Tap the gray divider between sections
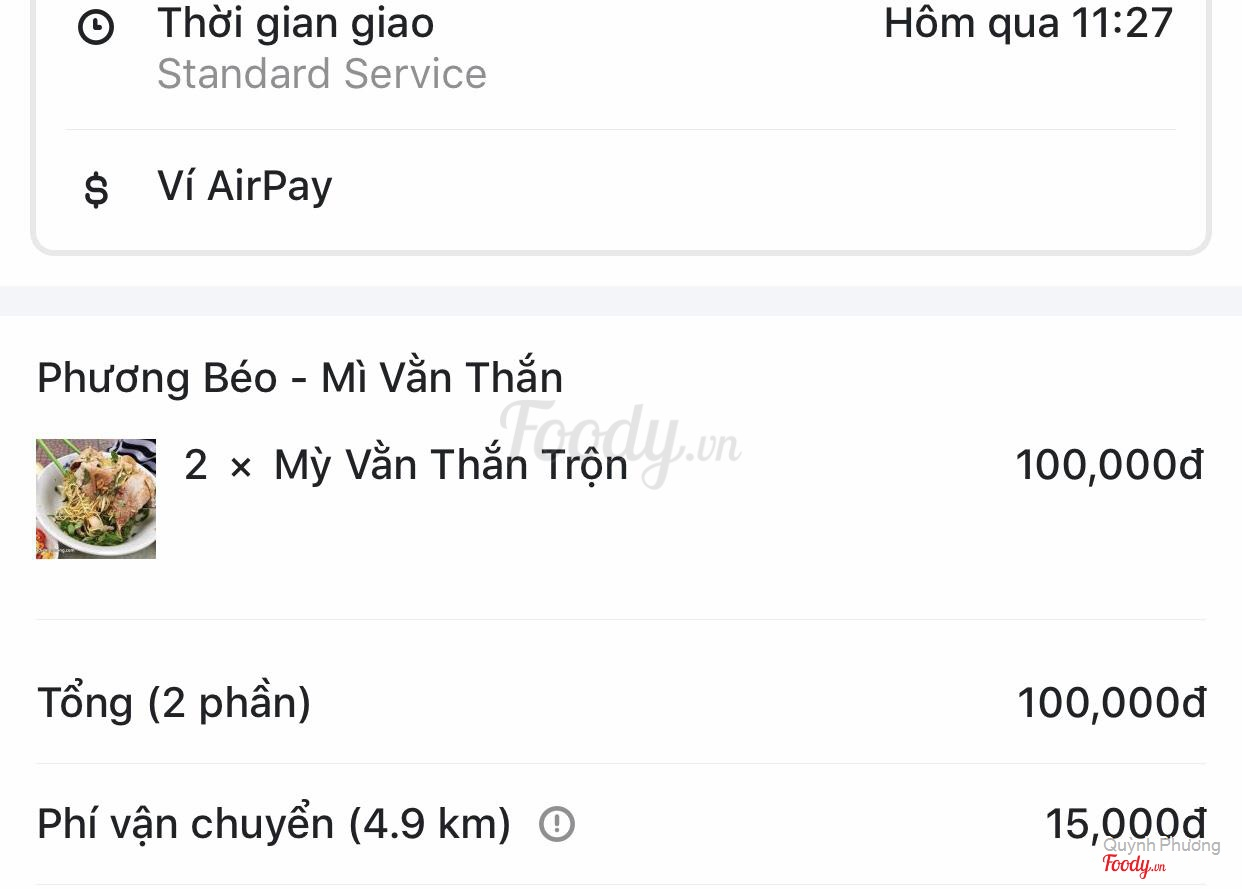The image size is (1242, 889). [621, 300]
